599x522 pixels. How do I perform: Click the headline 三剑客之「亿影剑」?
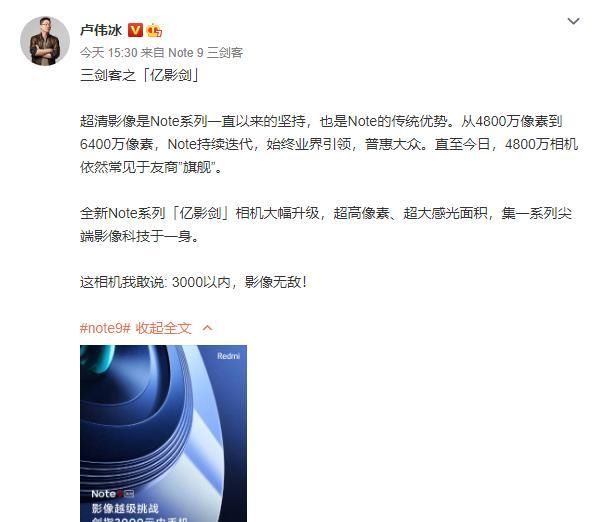[x=140, y=75]
